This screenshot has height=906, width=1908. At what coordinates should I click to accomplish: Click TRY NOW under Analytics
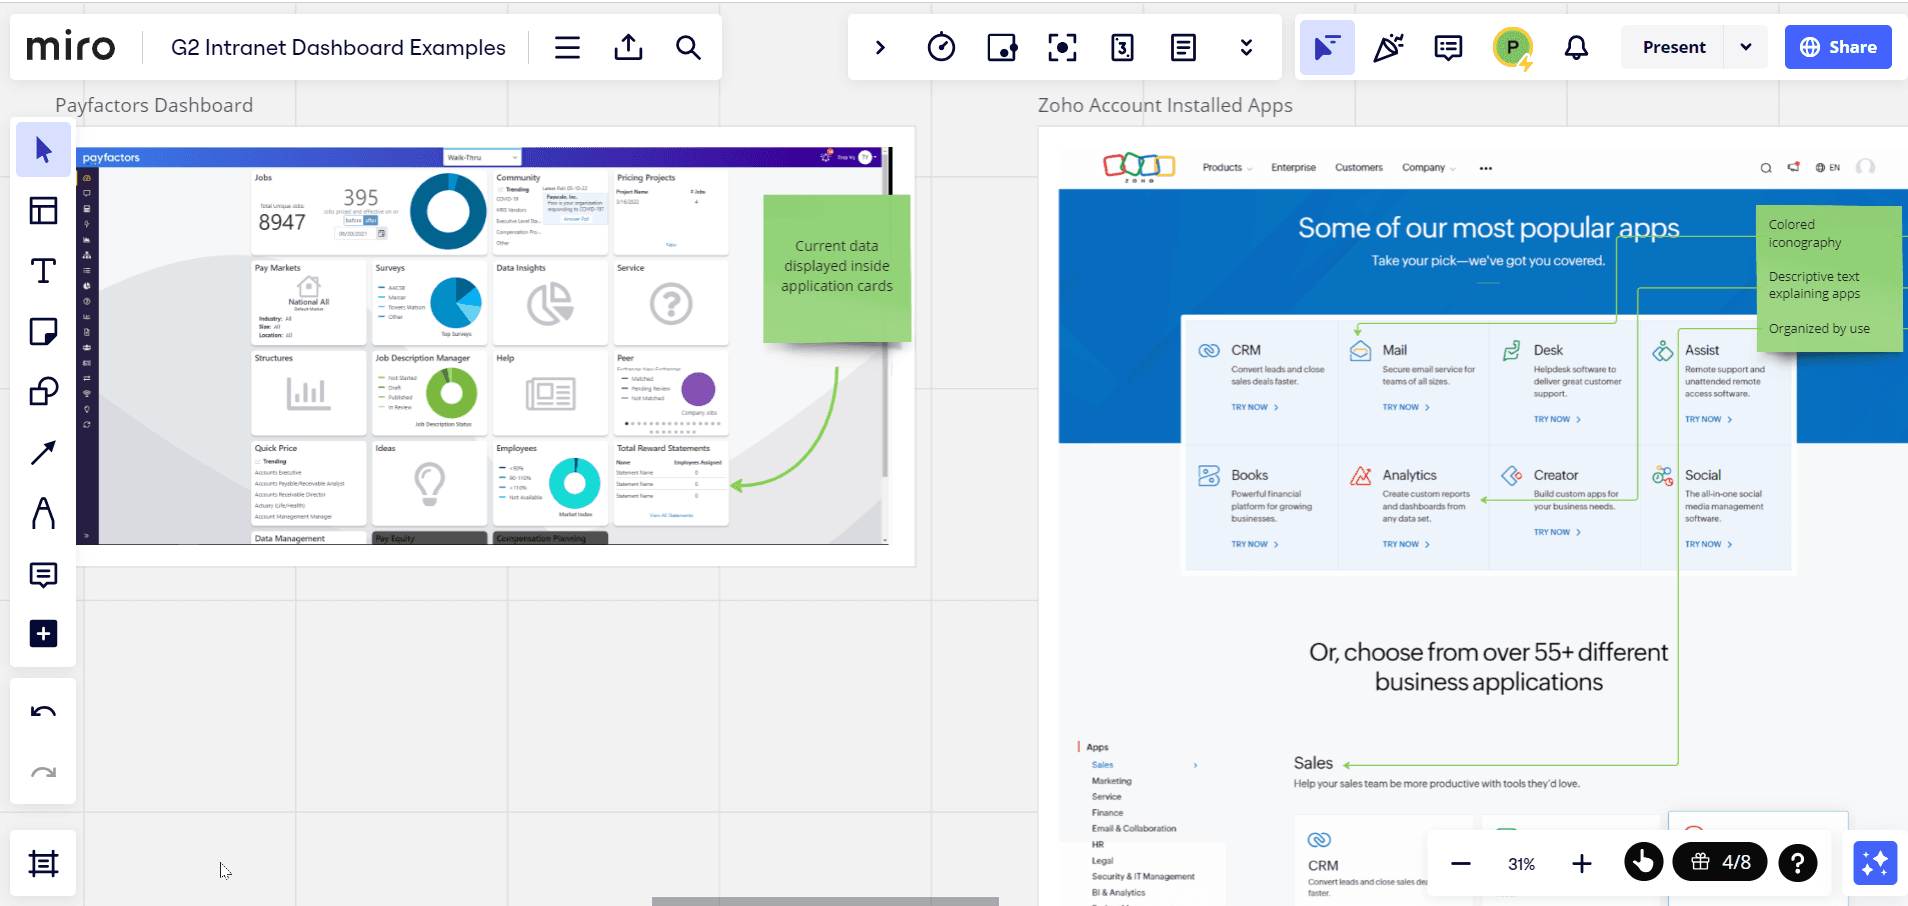coord(1405,544)
